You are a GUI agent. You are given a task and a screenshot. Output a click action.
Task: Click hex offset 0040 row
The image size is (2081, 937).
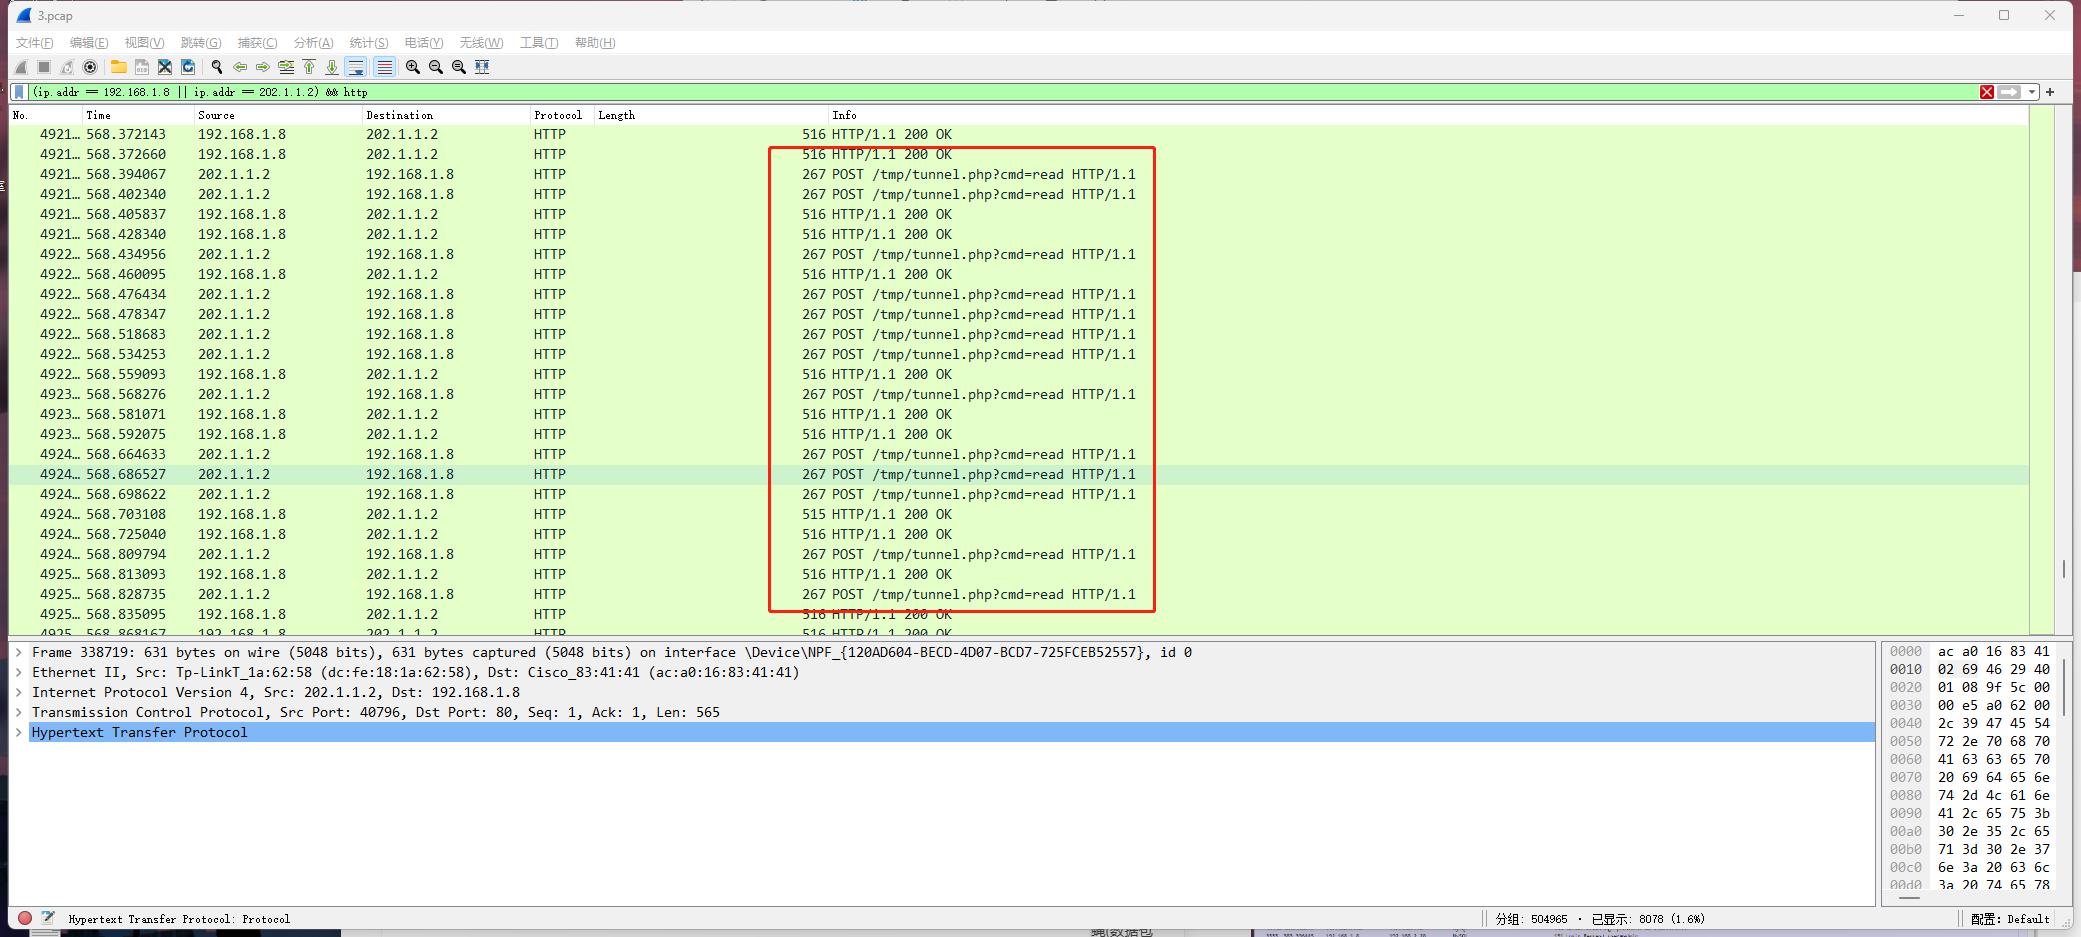pos(1970,723)
